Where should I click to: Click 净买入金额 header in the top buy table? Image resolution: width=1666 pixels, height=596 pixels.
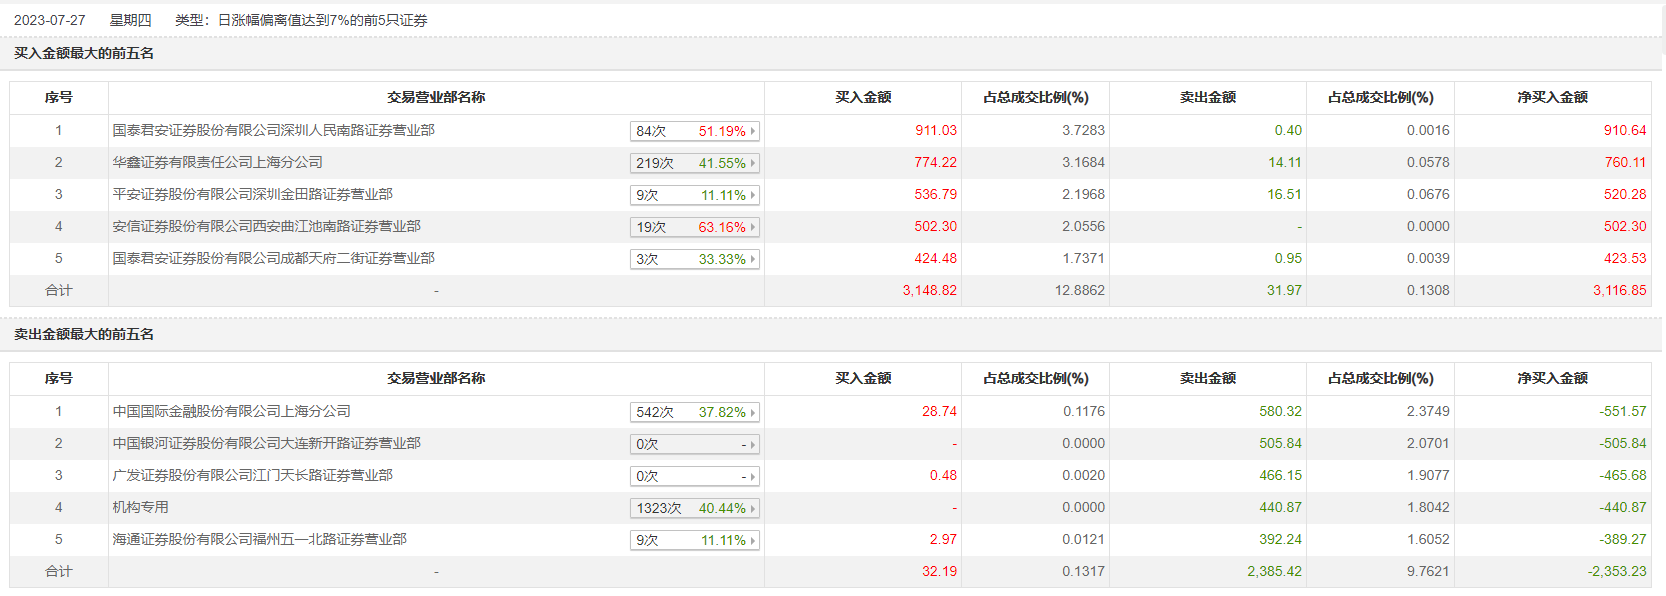tap(1552, 97)
